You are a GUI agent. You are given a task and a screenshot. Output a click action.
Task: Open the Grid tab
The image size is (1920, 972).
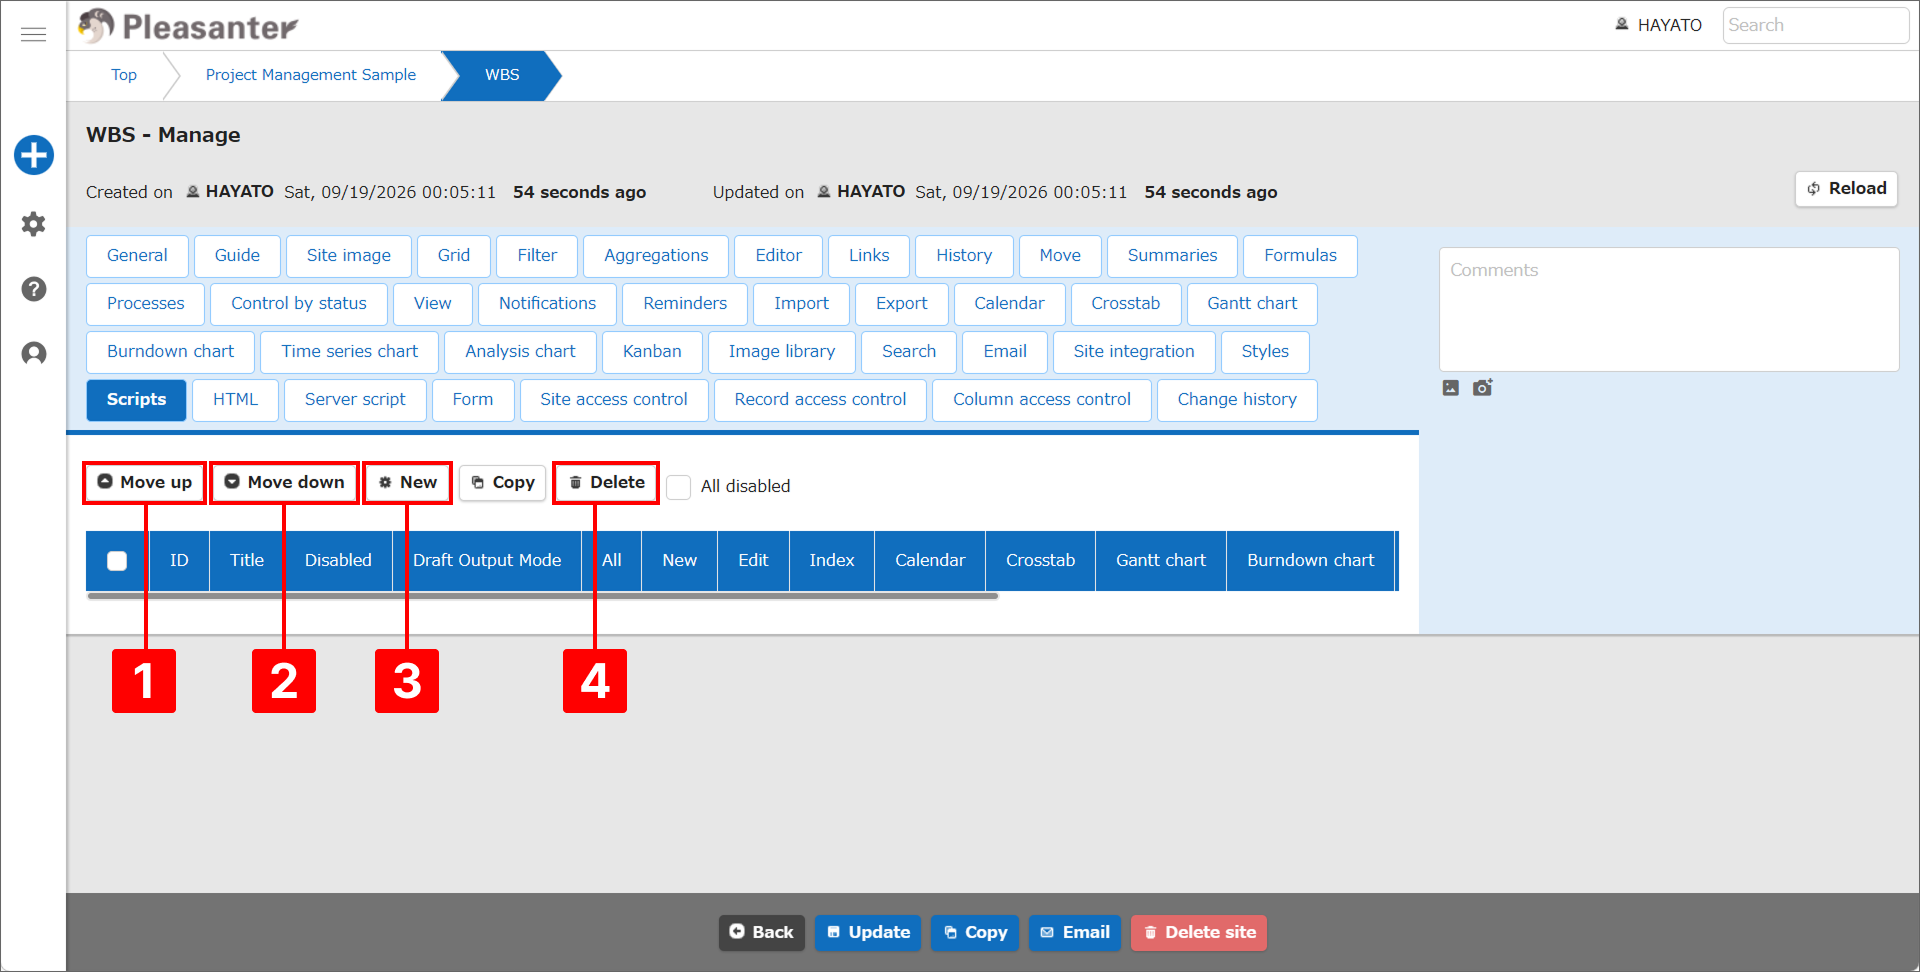454,256
